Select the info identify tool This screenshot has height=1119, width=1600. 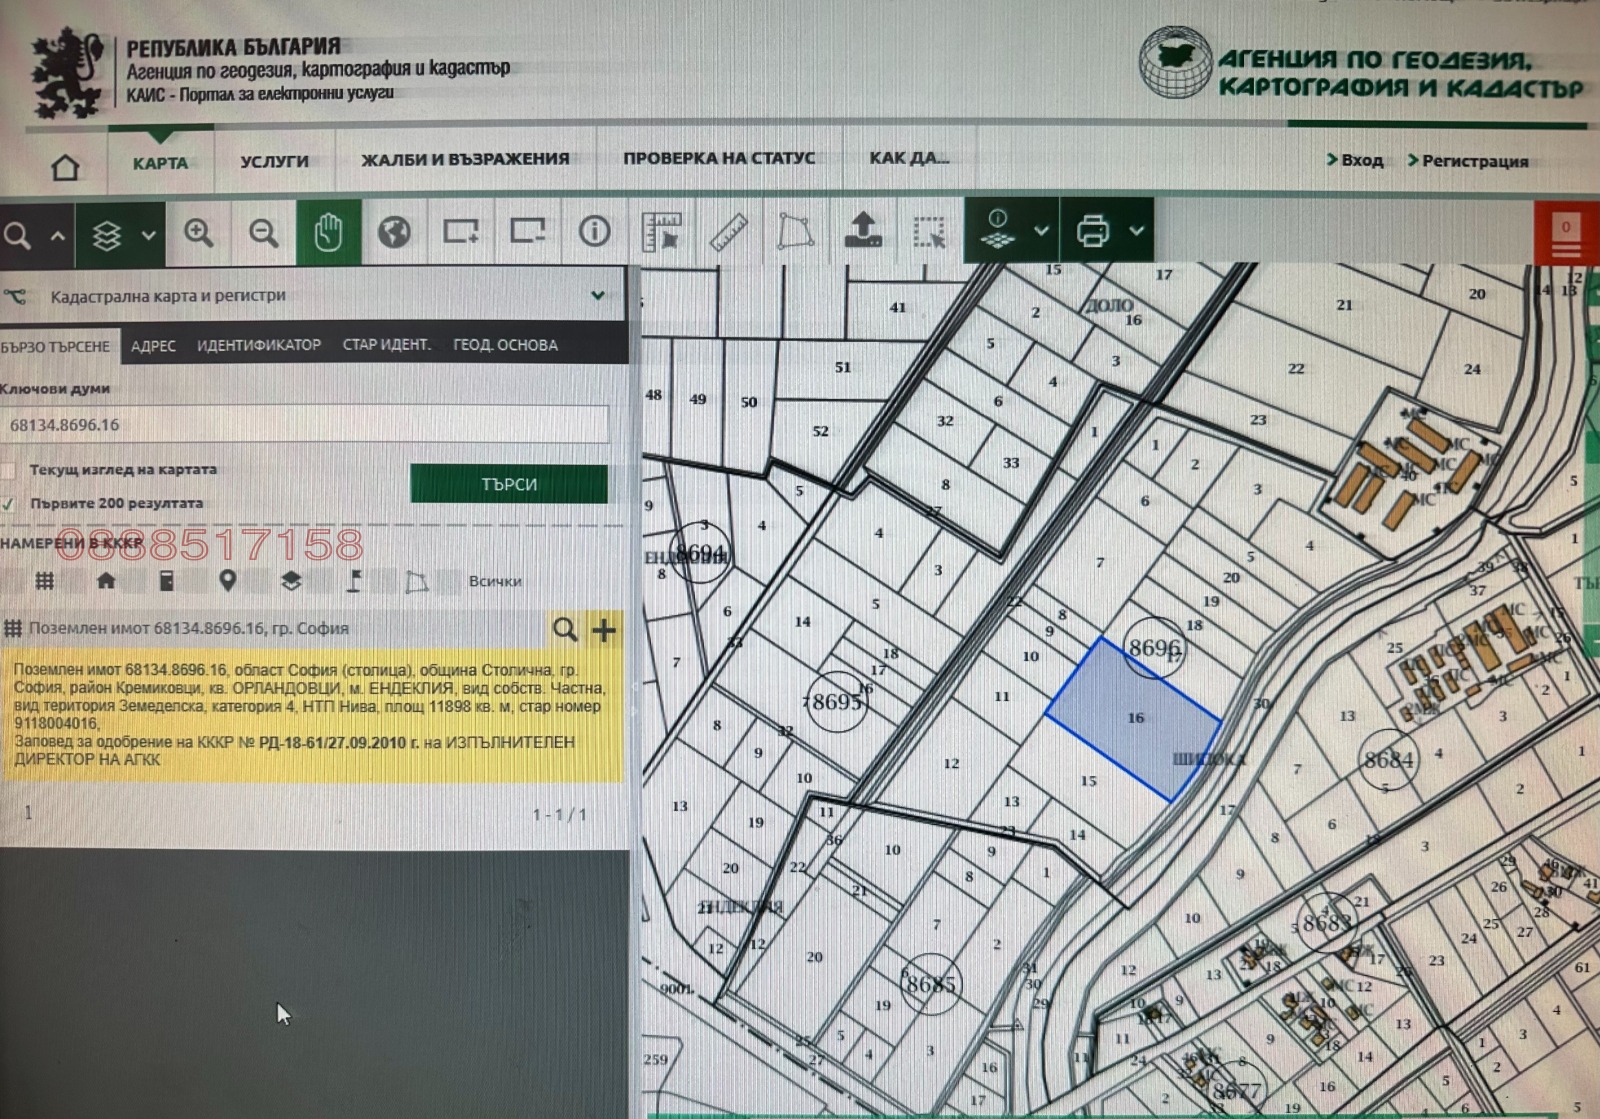coord(594,232)
